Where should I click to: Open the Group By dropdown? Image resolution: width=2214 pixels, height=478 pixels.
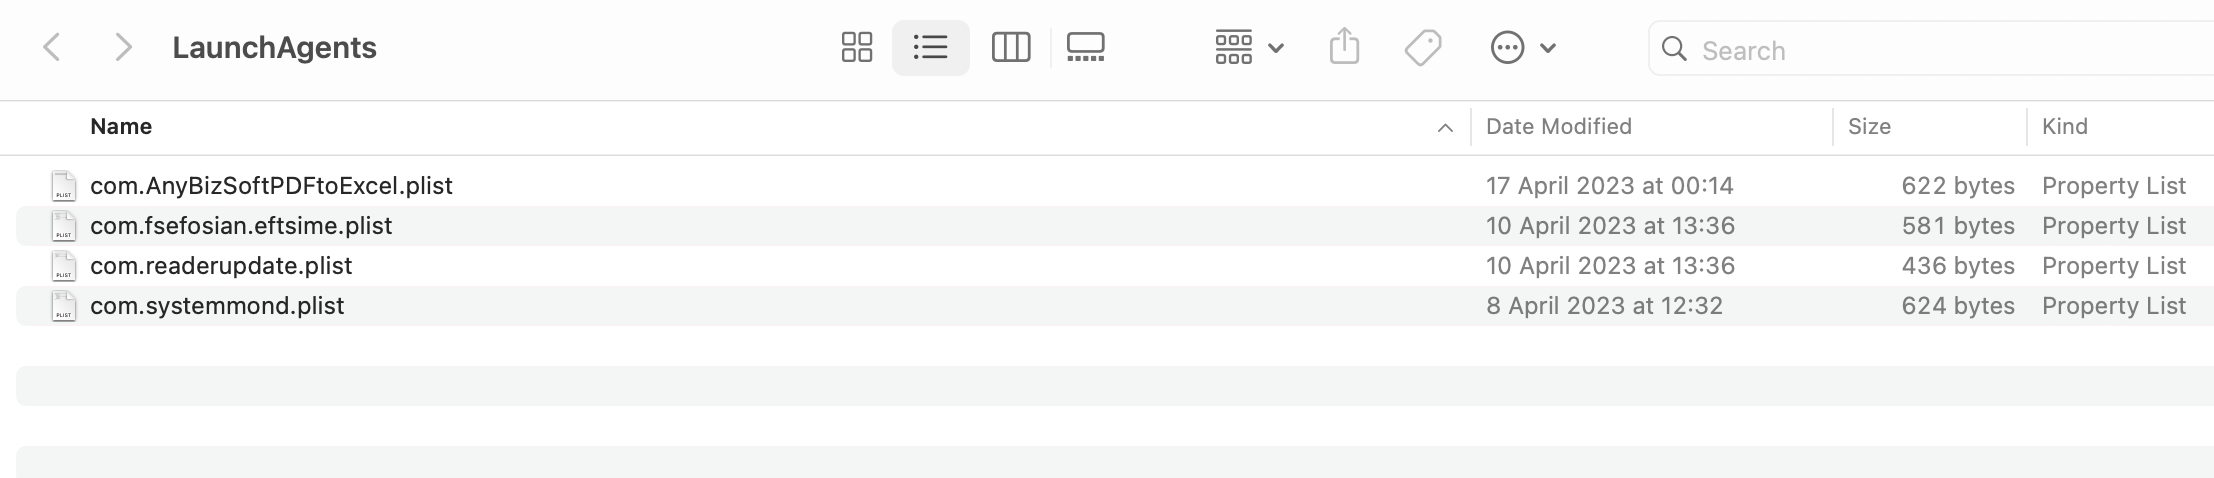click(1249, 47)
